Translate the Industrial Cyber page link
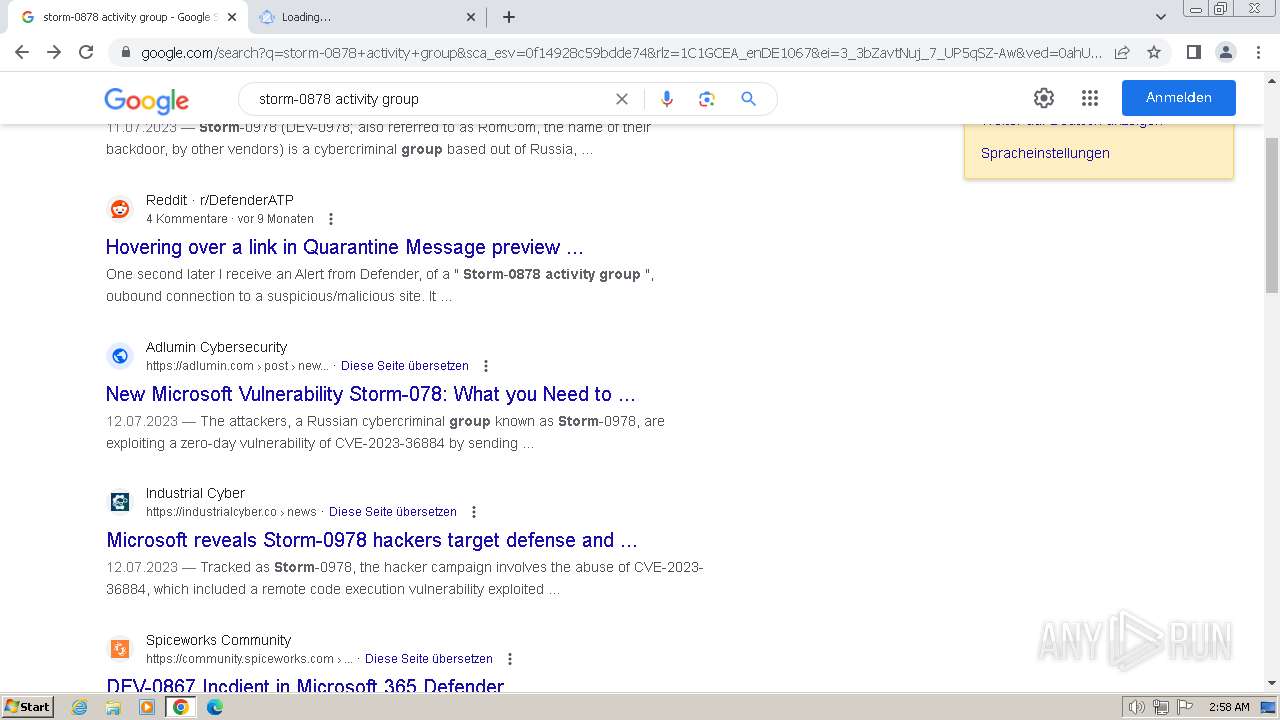This screenshot has width=1280, height=720. 393,512
